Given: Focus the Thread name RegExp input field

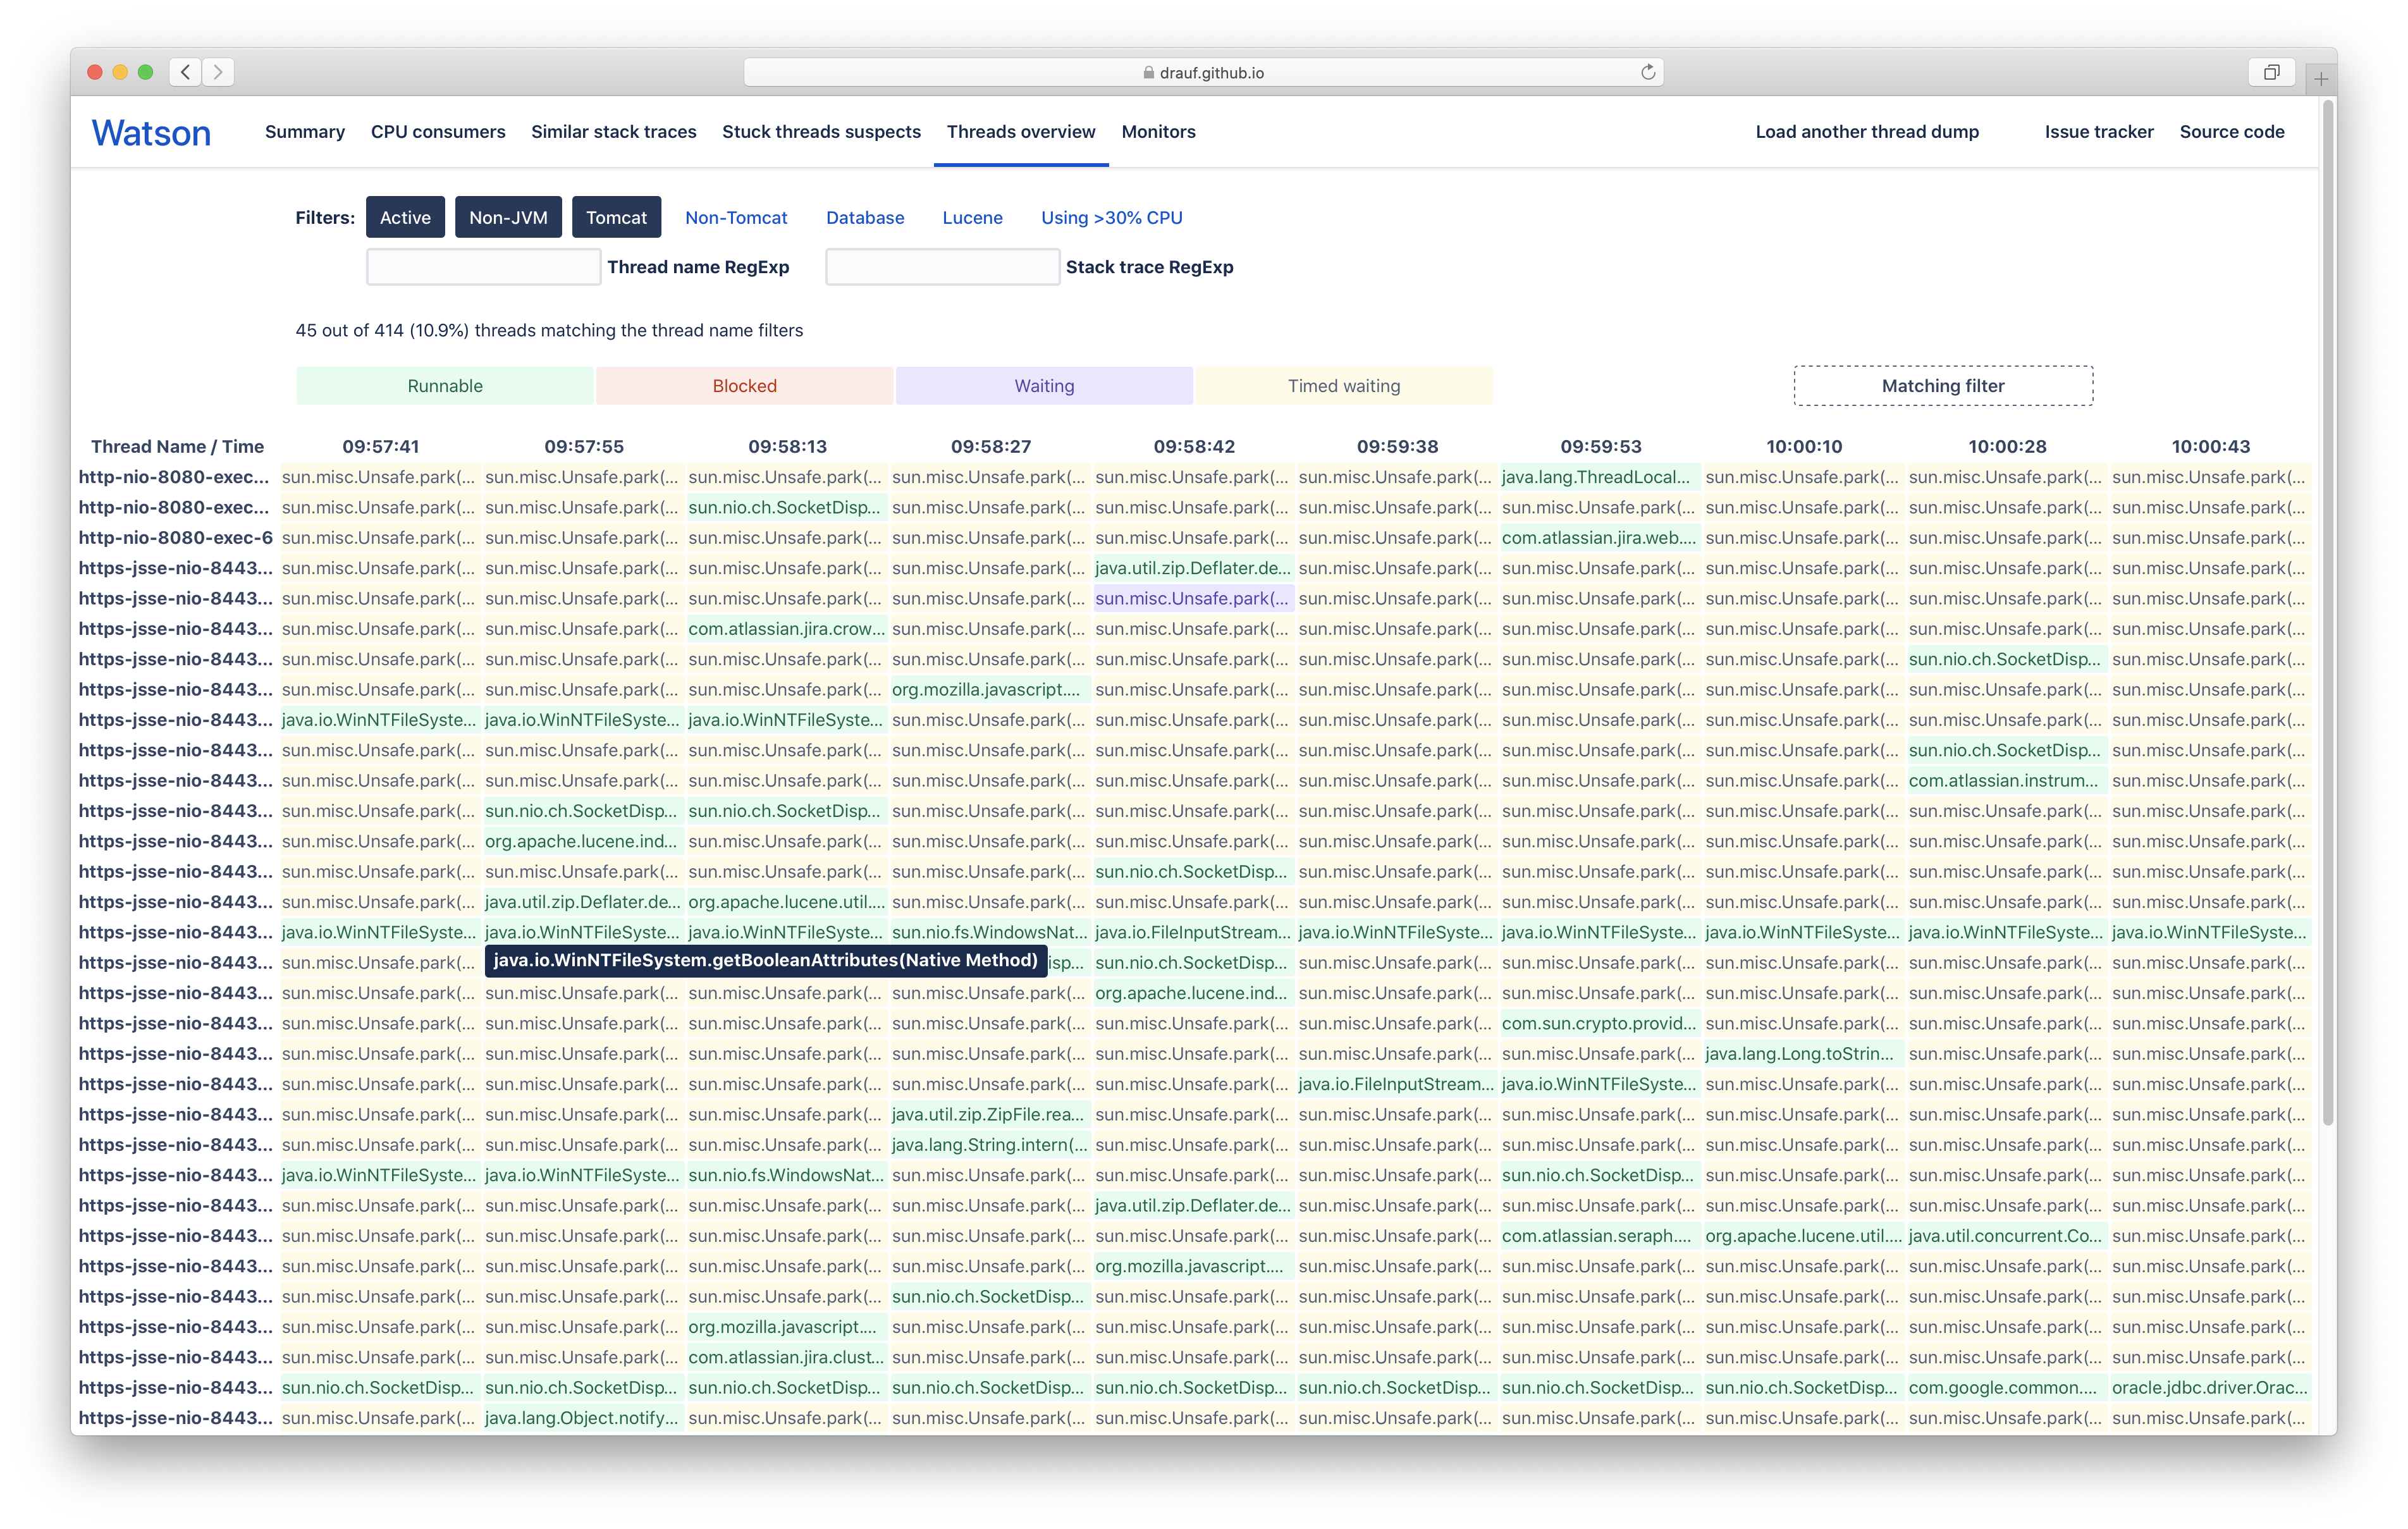Looking at the screenshot, I should [x=483, y=267].
